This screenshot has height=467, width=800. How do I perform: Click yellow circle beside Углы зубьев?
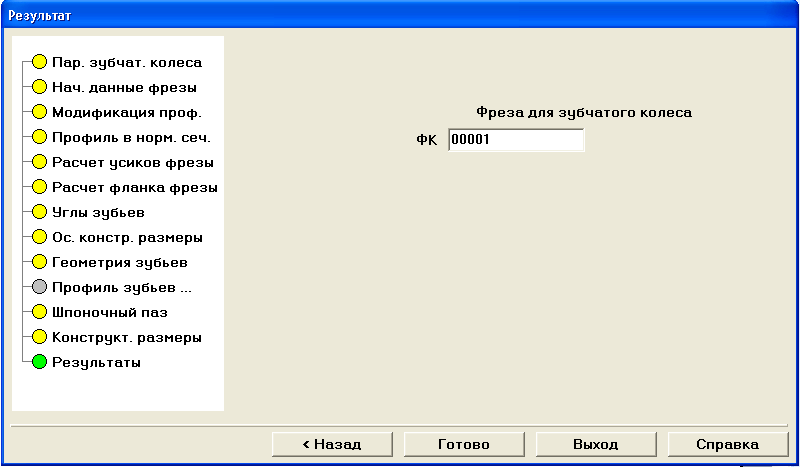coord(39,212)
